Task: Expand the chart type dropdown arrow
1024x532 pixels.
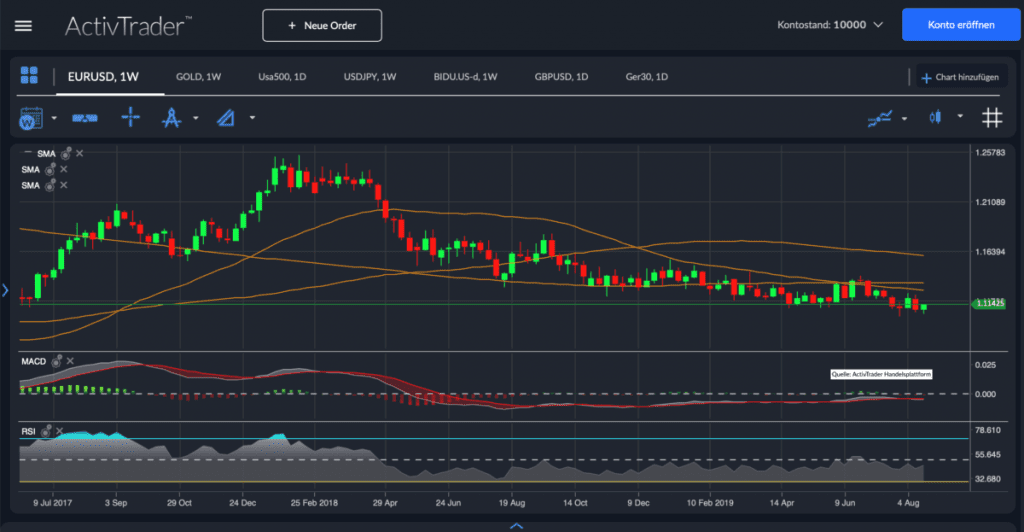Action: coord(960,116)
